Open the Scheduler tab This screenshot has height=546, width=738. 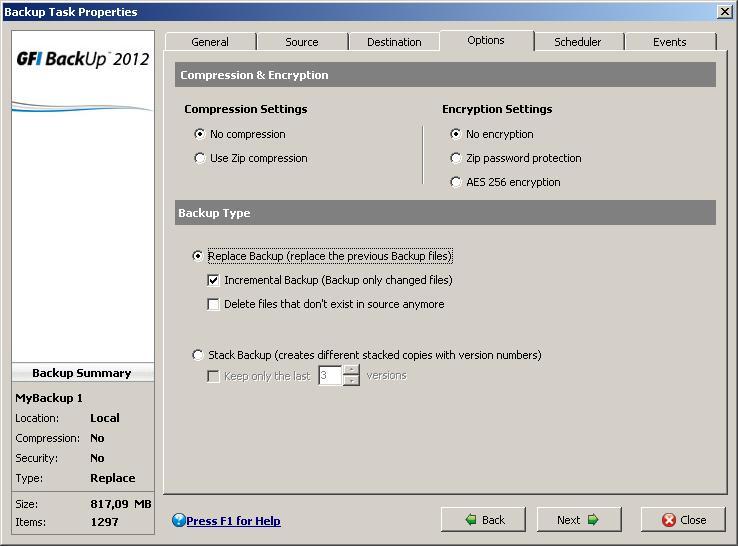(578, 42)
